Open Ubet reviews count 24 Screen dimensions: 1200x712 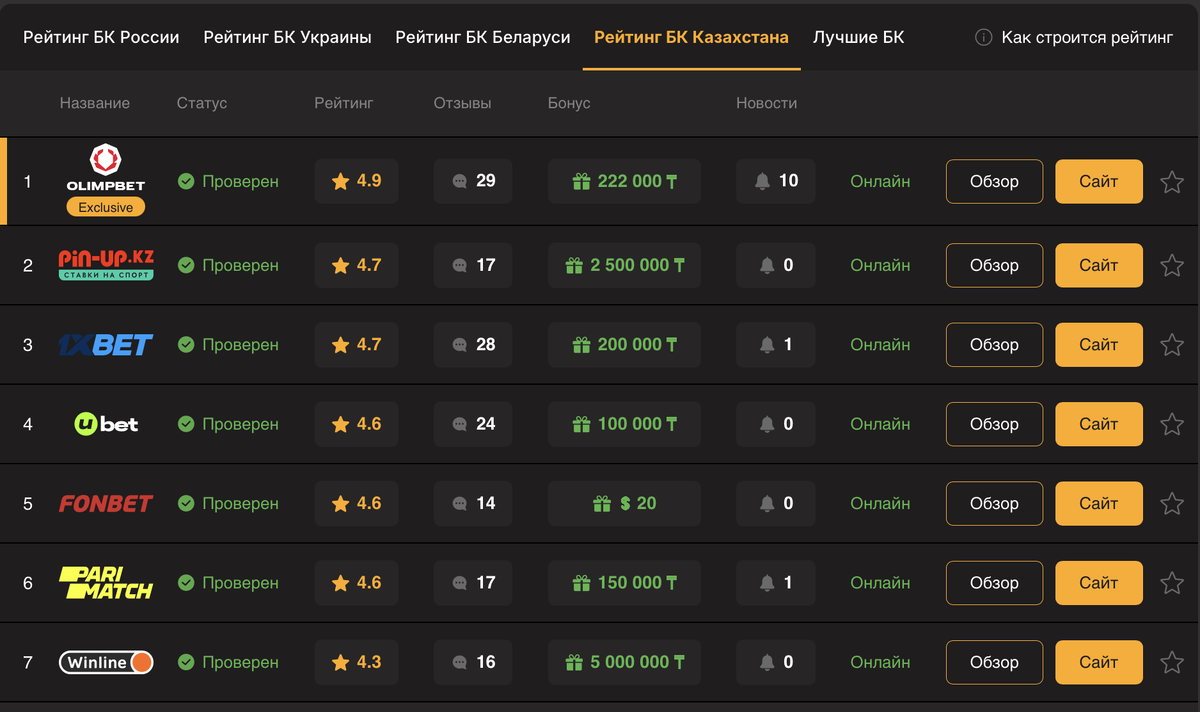(473, 424)
